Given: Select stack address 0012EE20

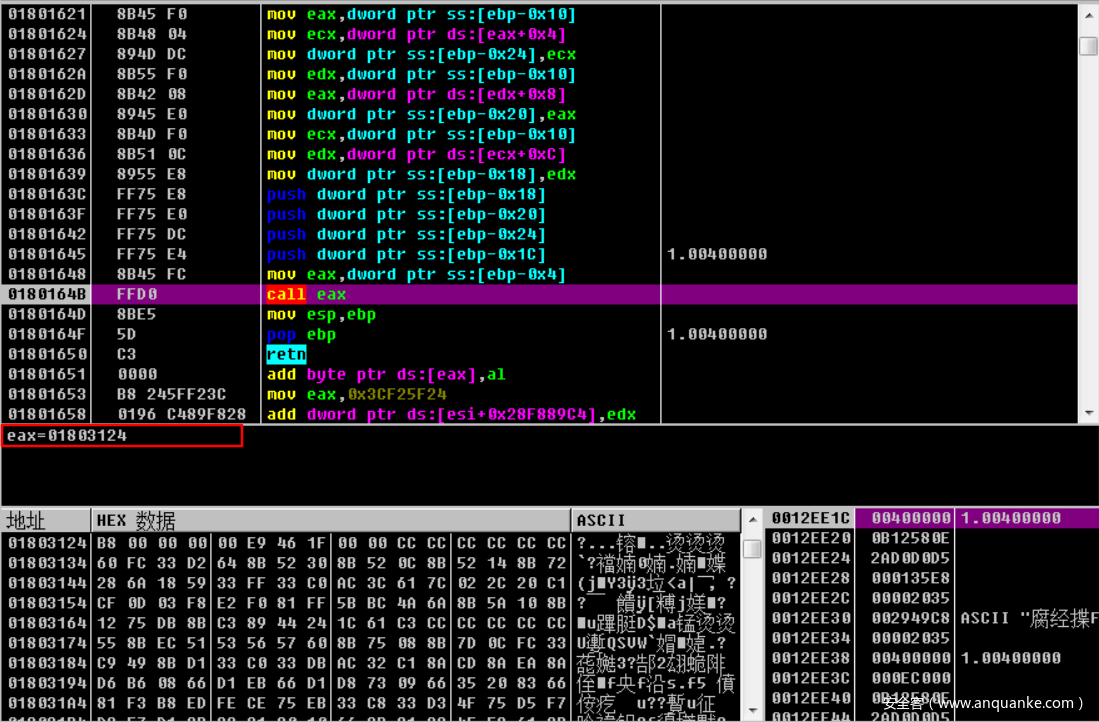Looking at the screenshot, I should tap(810, 538).
